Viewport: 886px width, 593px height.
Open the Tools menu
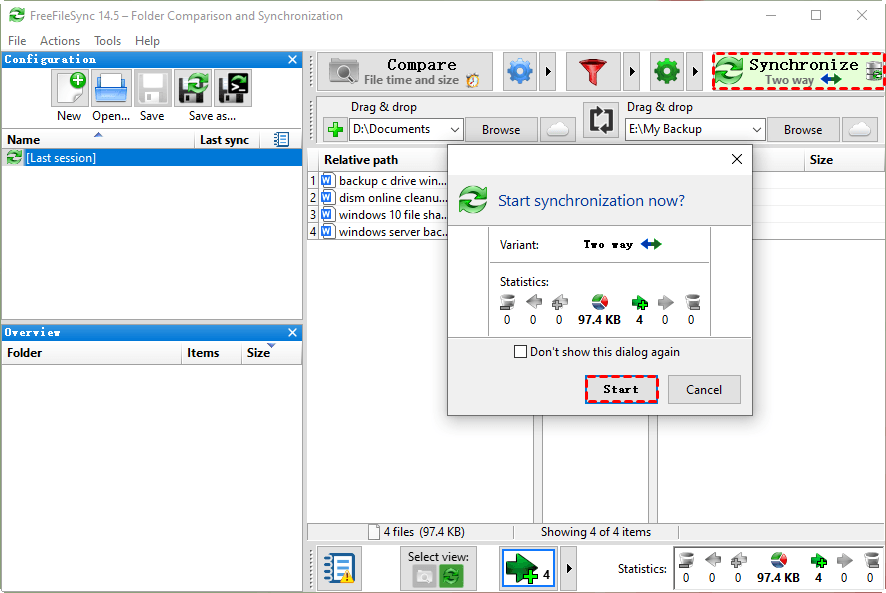pos(107,41)
